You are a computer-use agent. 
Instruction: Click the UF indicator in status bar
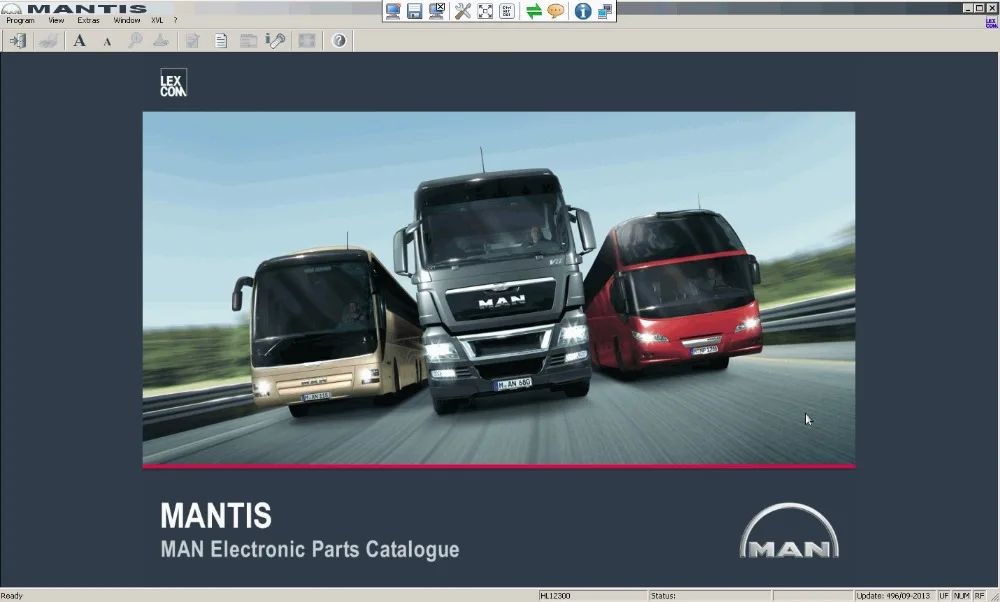[944, 596]
